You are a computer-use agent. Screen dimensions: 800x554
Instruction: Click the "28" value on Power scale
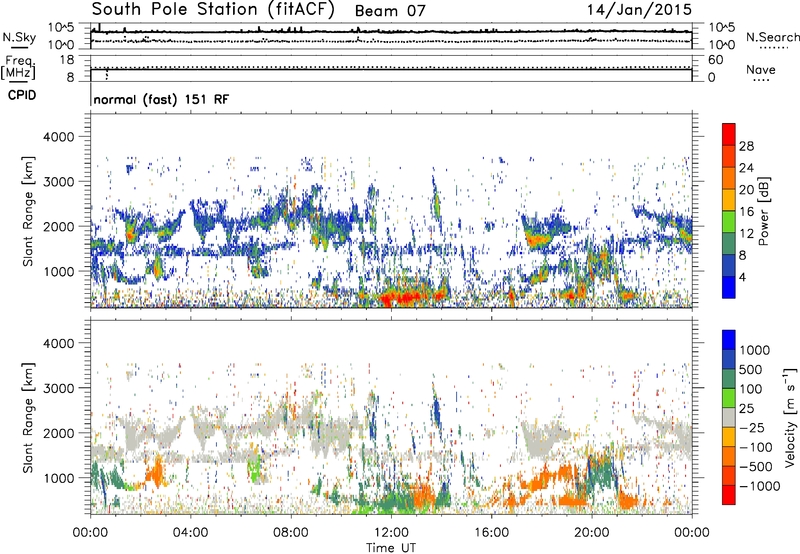tap(746, 146)
